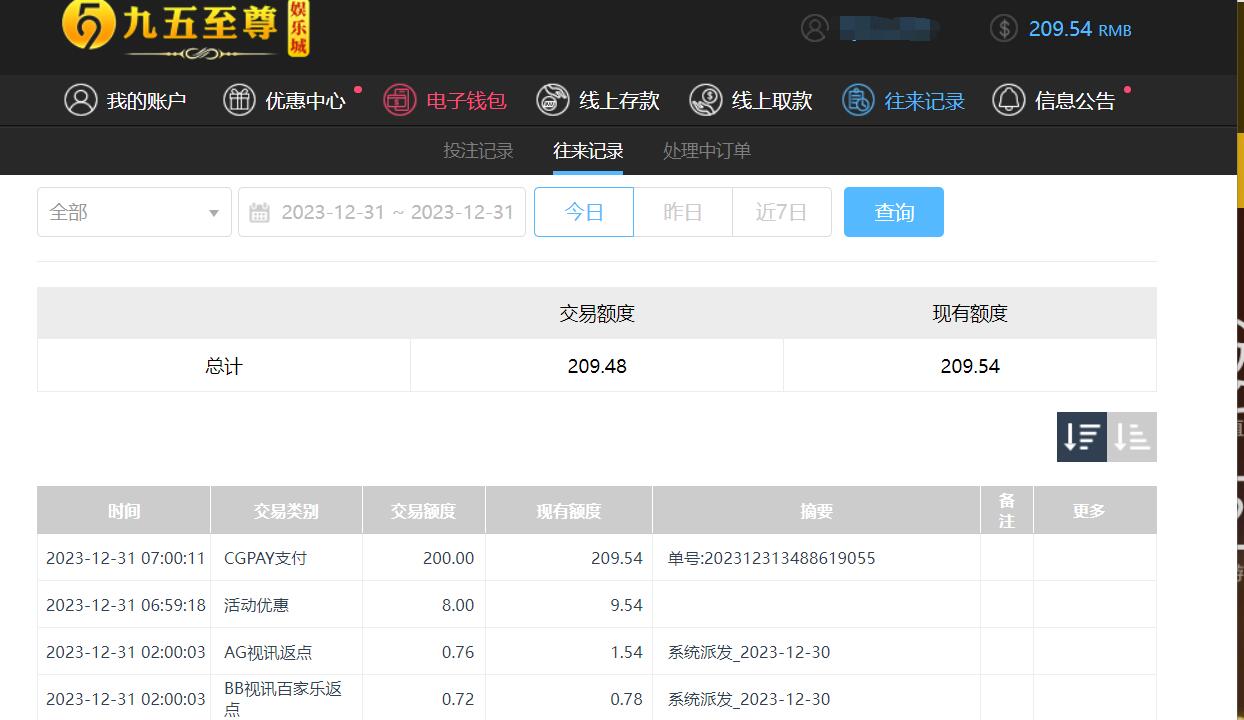Click the 摘要 column header

coord(816,511)
